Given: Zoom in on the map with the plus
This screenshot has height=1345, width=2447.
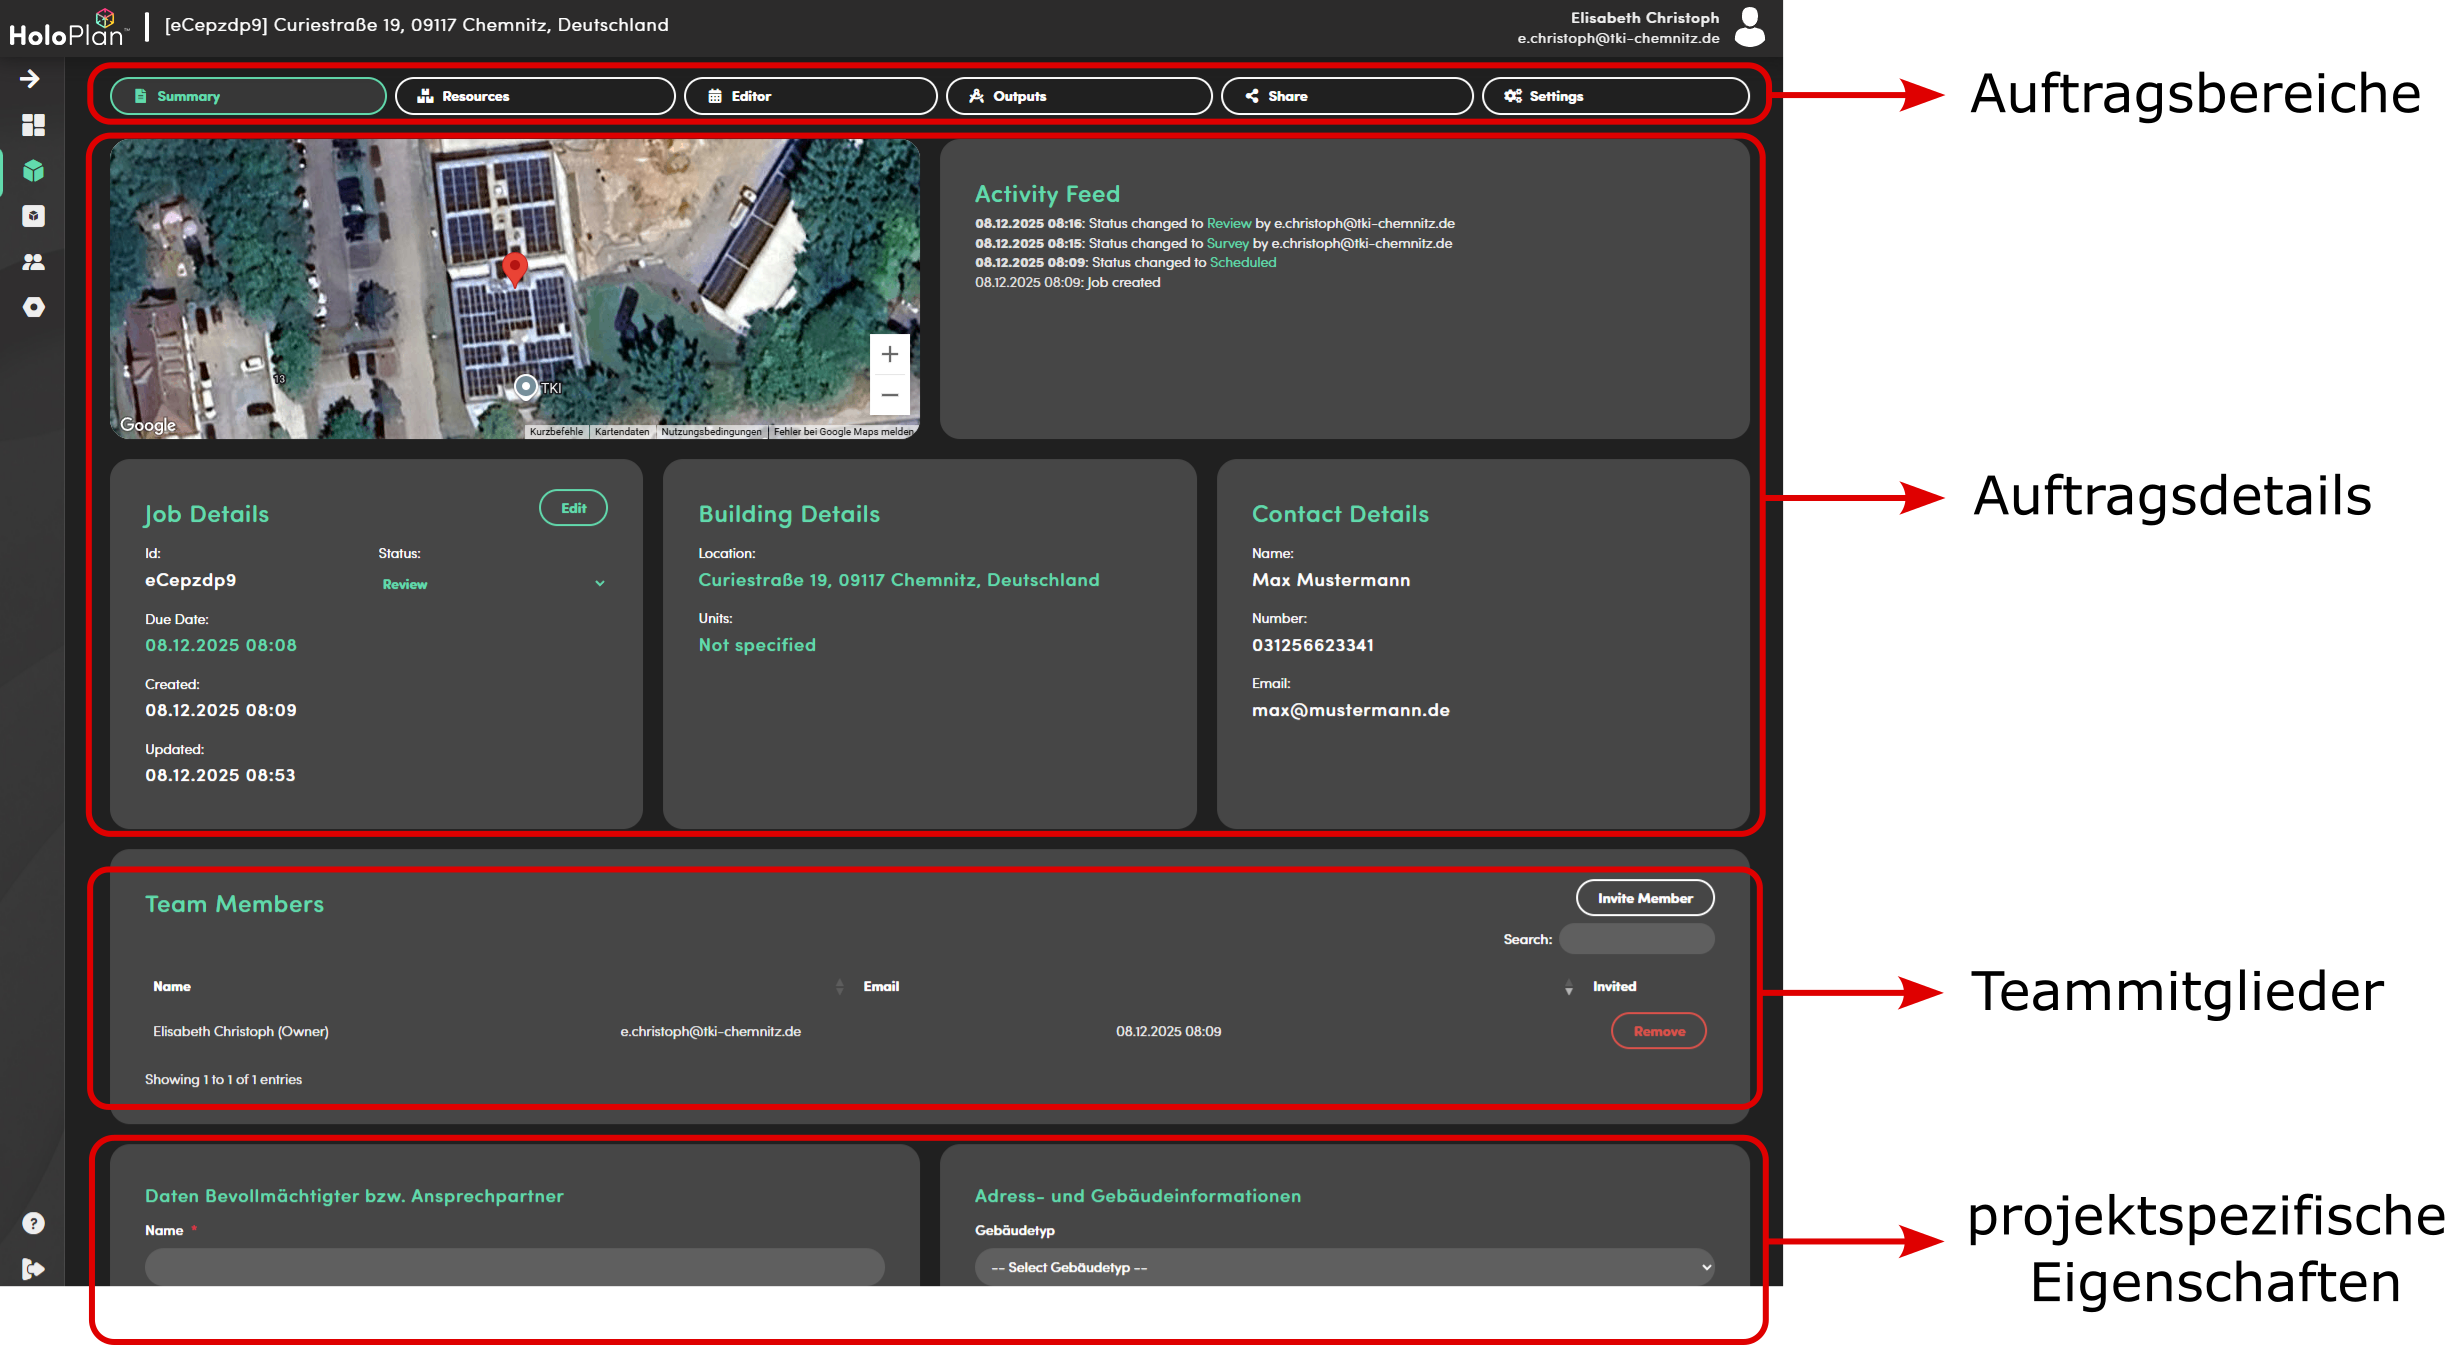Looking at the screenshot, I should click(x=889, y=355).
